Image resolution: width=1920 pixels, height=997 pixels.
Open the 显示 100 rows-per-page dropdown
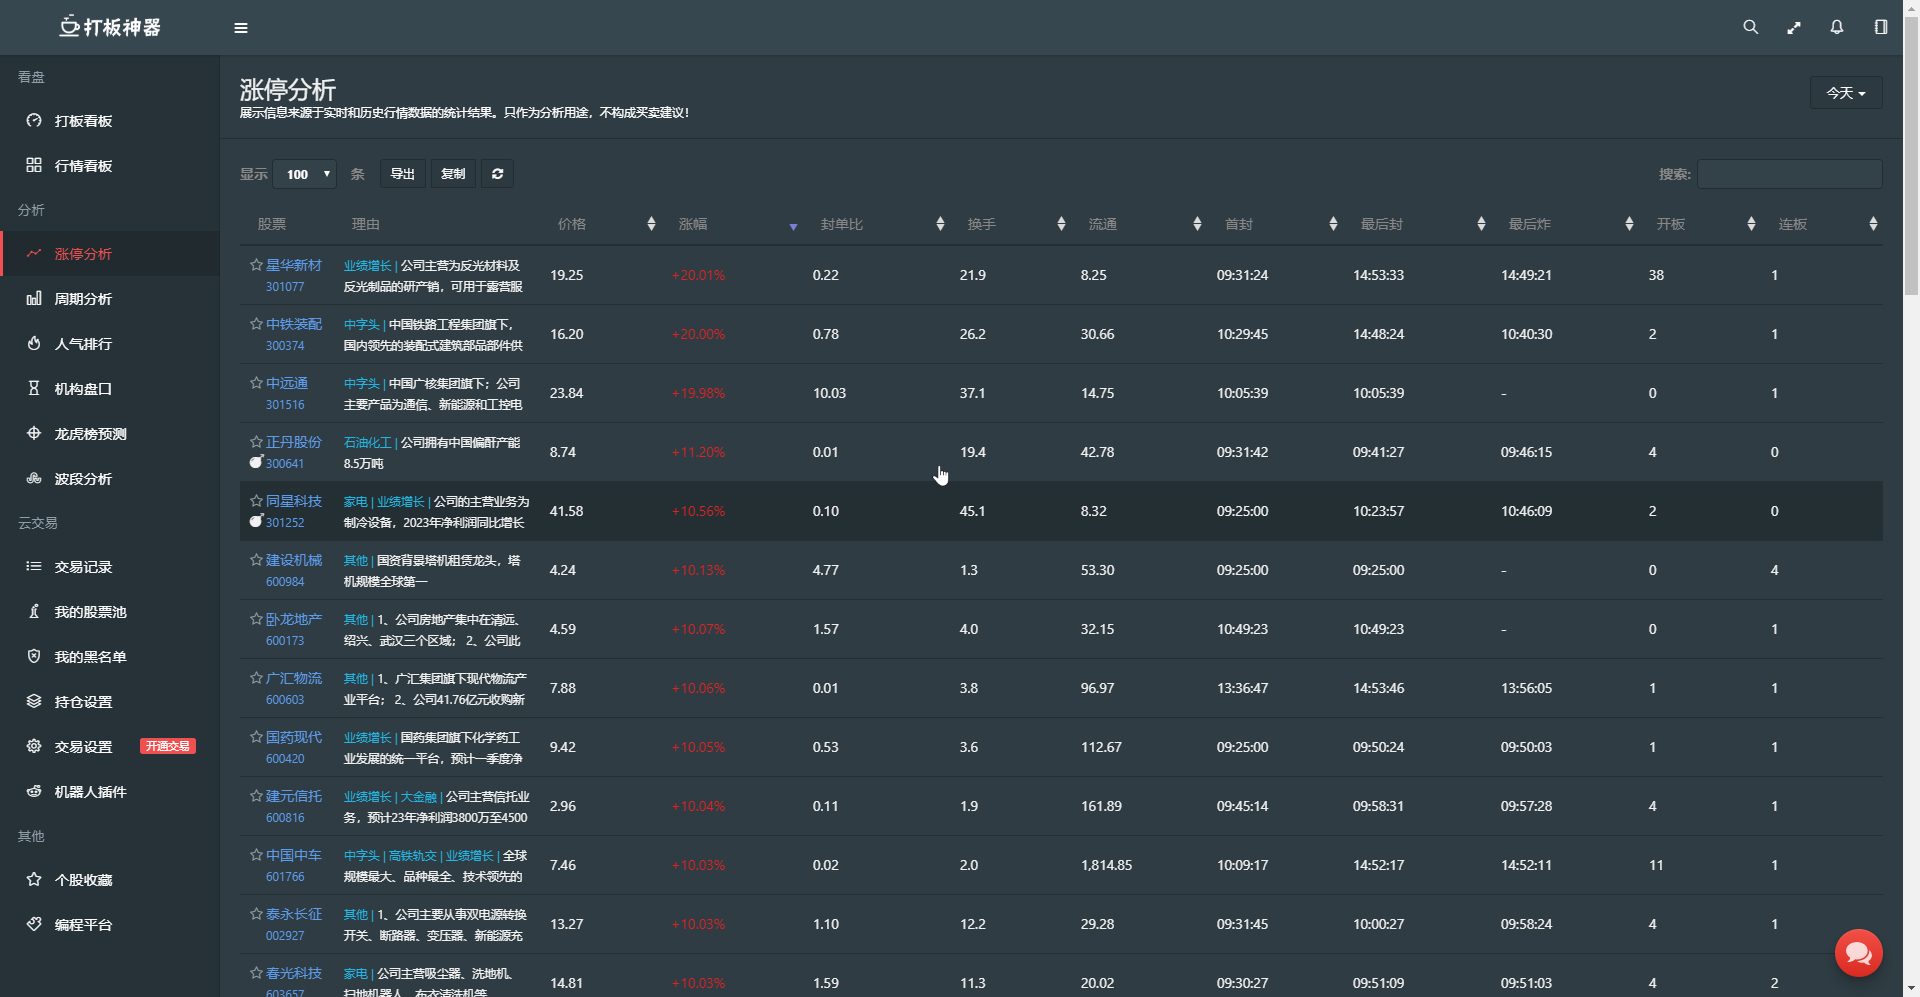[x=305, y=174]
